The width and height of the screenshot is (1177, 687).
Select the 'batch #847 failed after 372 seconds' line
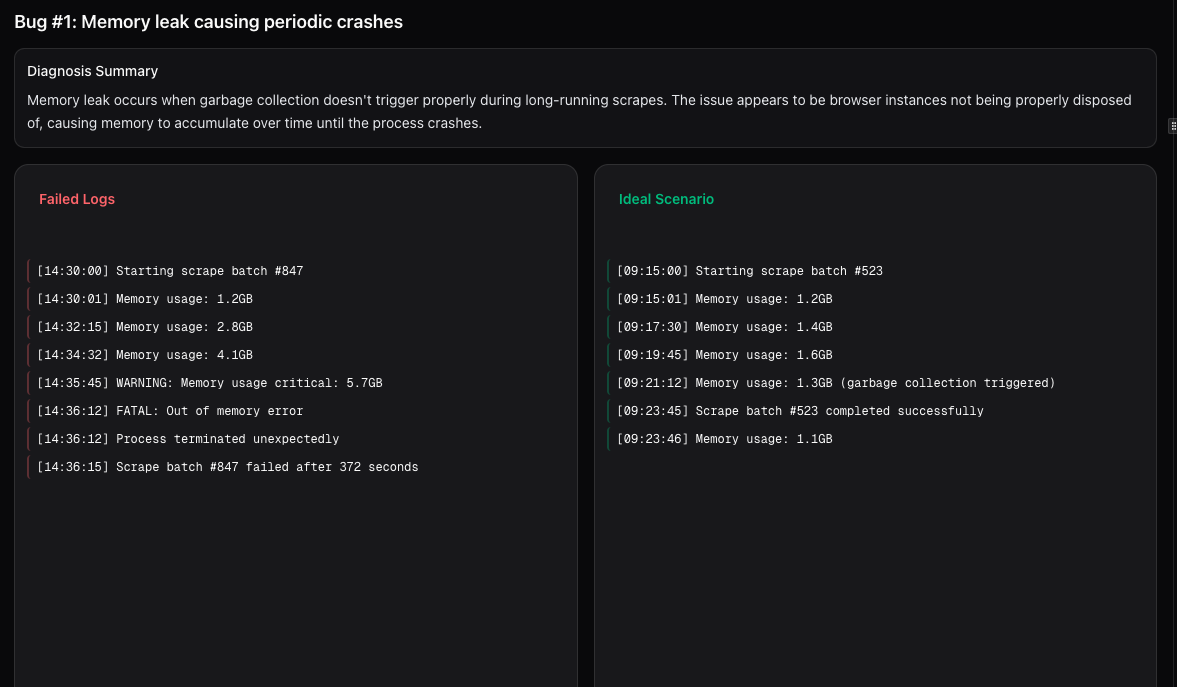click(228, 467)
